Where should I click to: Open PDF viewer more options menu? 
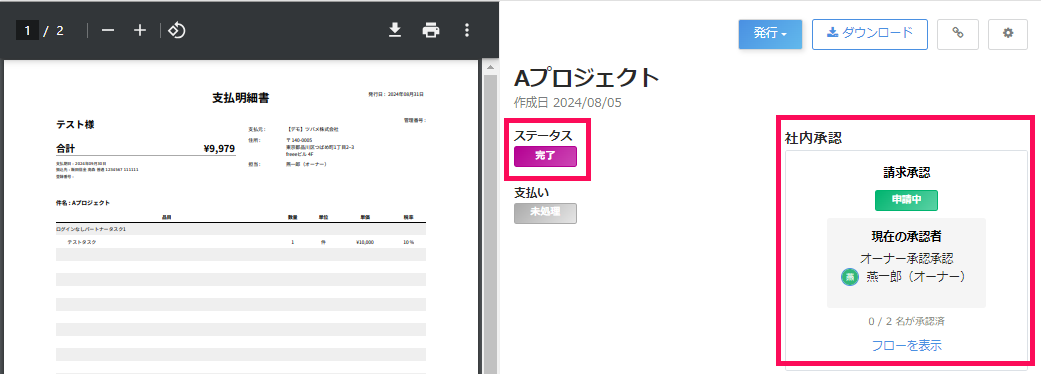tap(467, 31)
